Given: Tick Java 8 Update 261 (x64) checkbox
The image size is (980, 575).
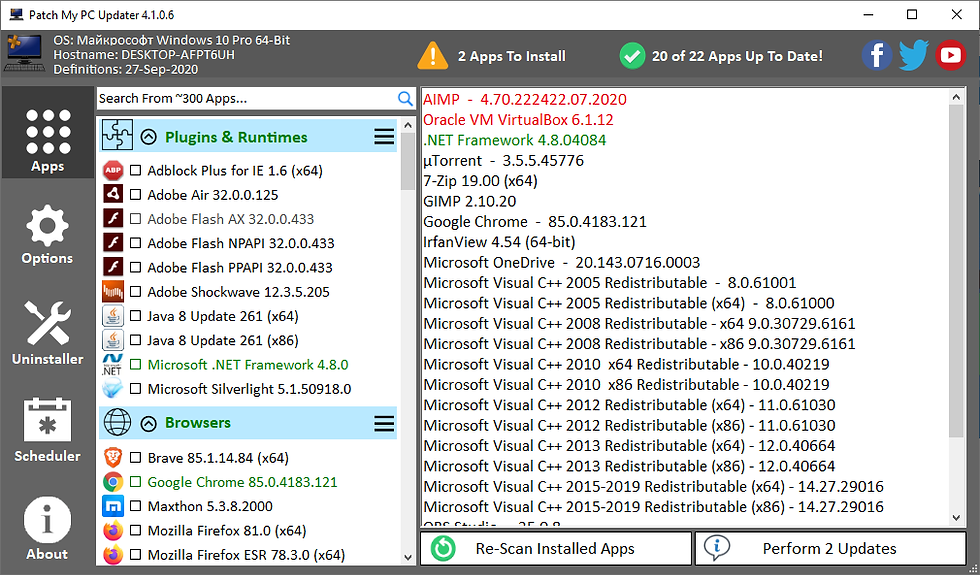Looking at the screenshot, I should point(136,316).
